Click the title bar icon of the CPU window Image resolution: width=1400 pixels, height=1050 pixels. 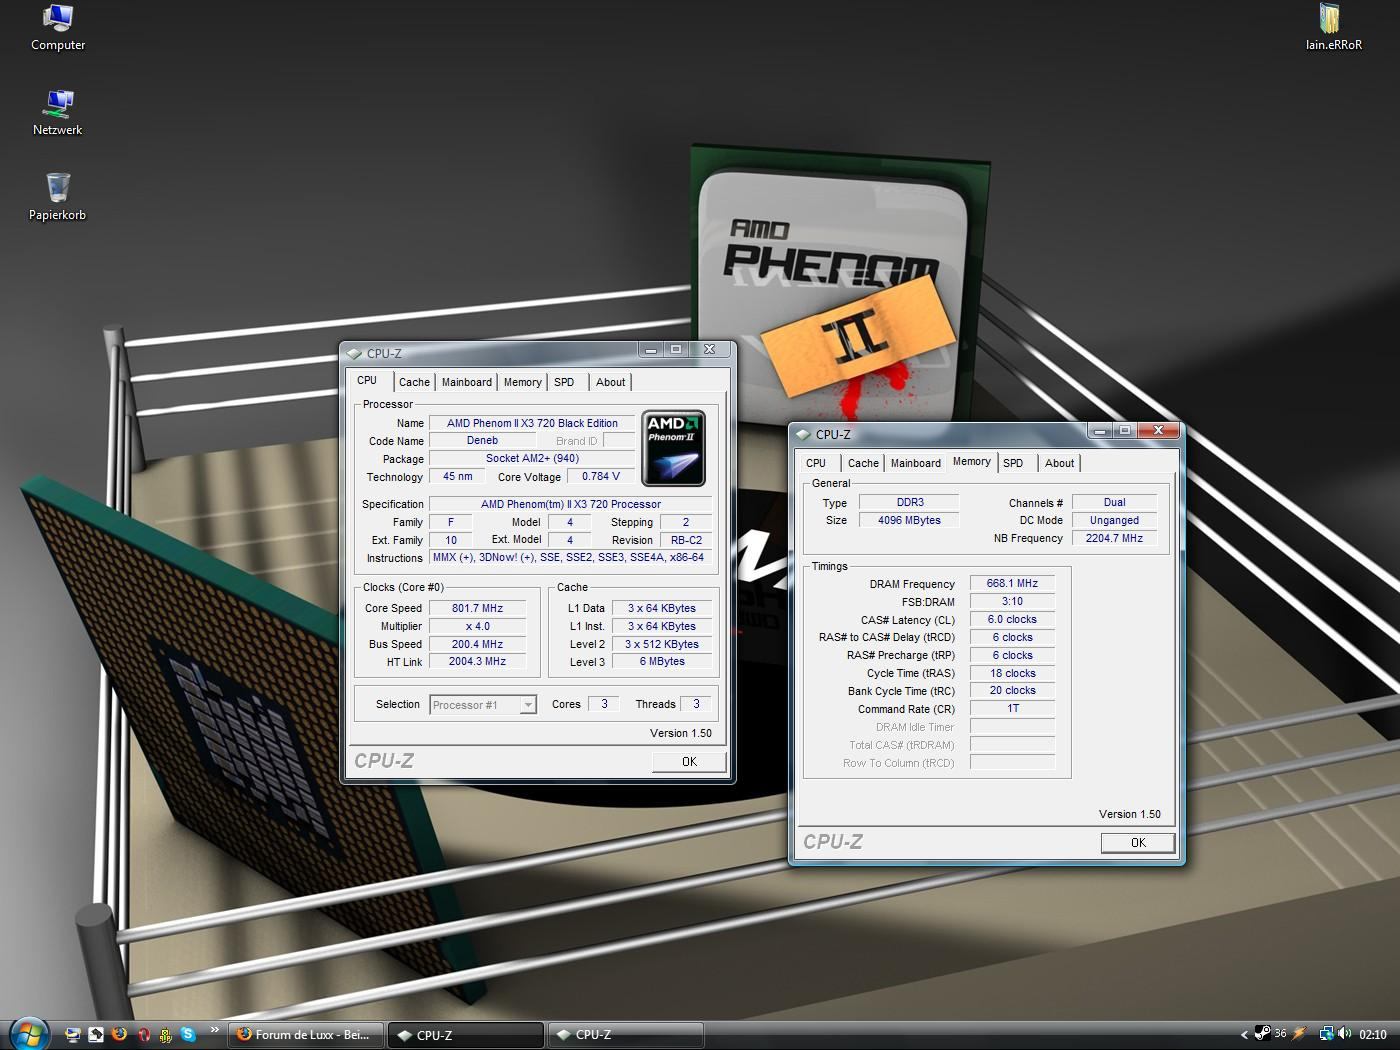tap(354, 353)
